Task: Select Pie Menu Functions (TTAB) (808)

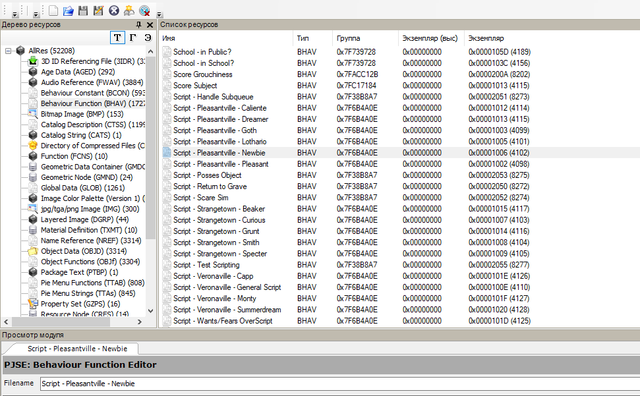Action: (92, 283)
